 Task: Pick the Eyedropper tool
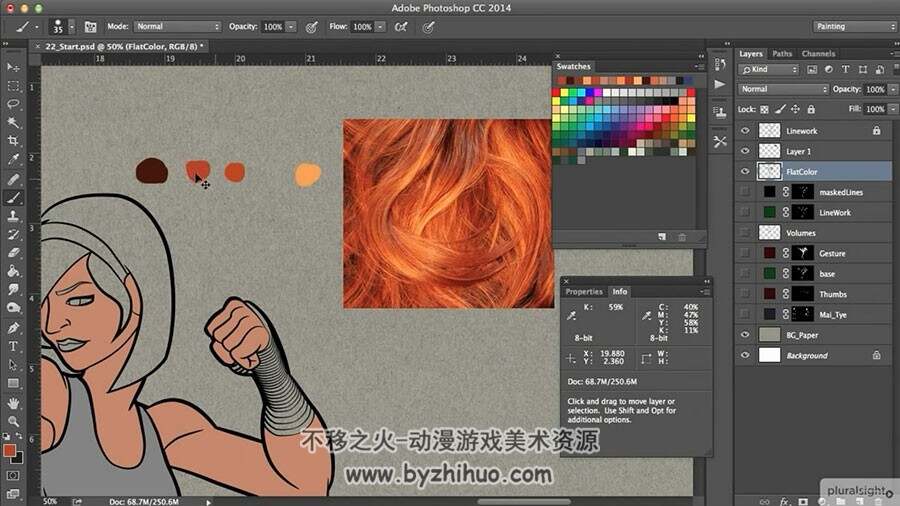(x=13, y=159)
